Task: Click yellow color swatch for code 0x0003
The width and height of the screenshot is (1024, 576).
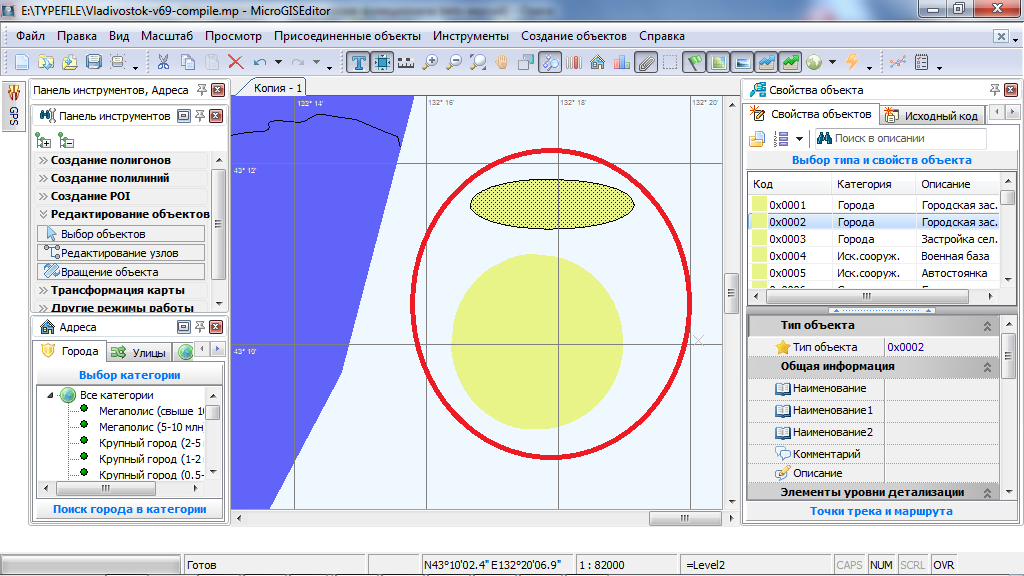Action: click(759, 239)
